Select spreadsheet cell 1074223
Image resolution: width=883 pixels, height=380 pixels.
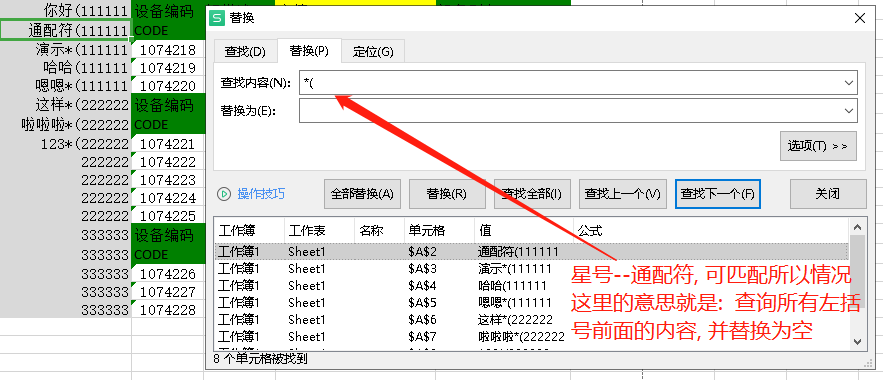[168, 180]
